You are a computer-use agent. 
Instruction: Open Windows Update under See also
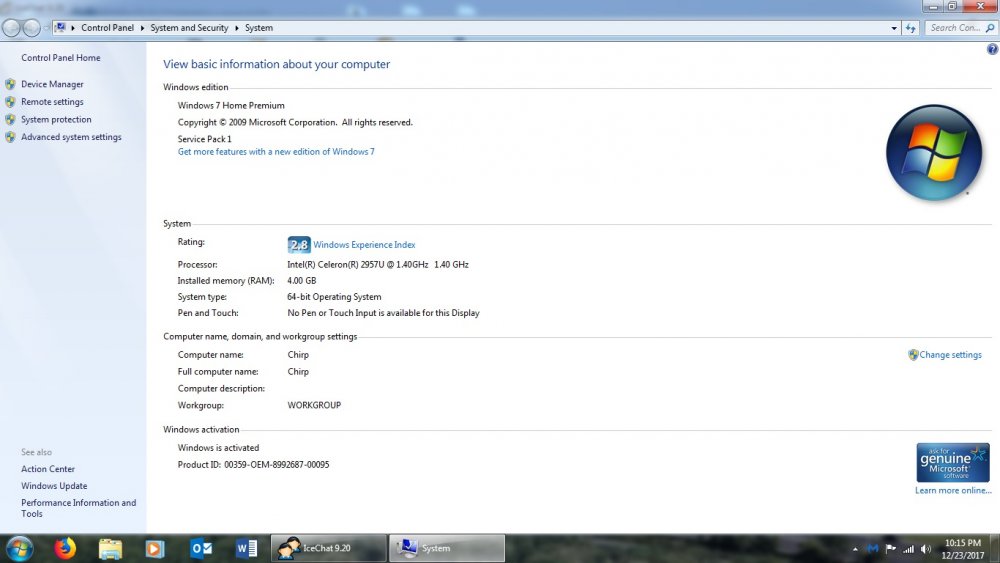coord(54,486)
